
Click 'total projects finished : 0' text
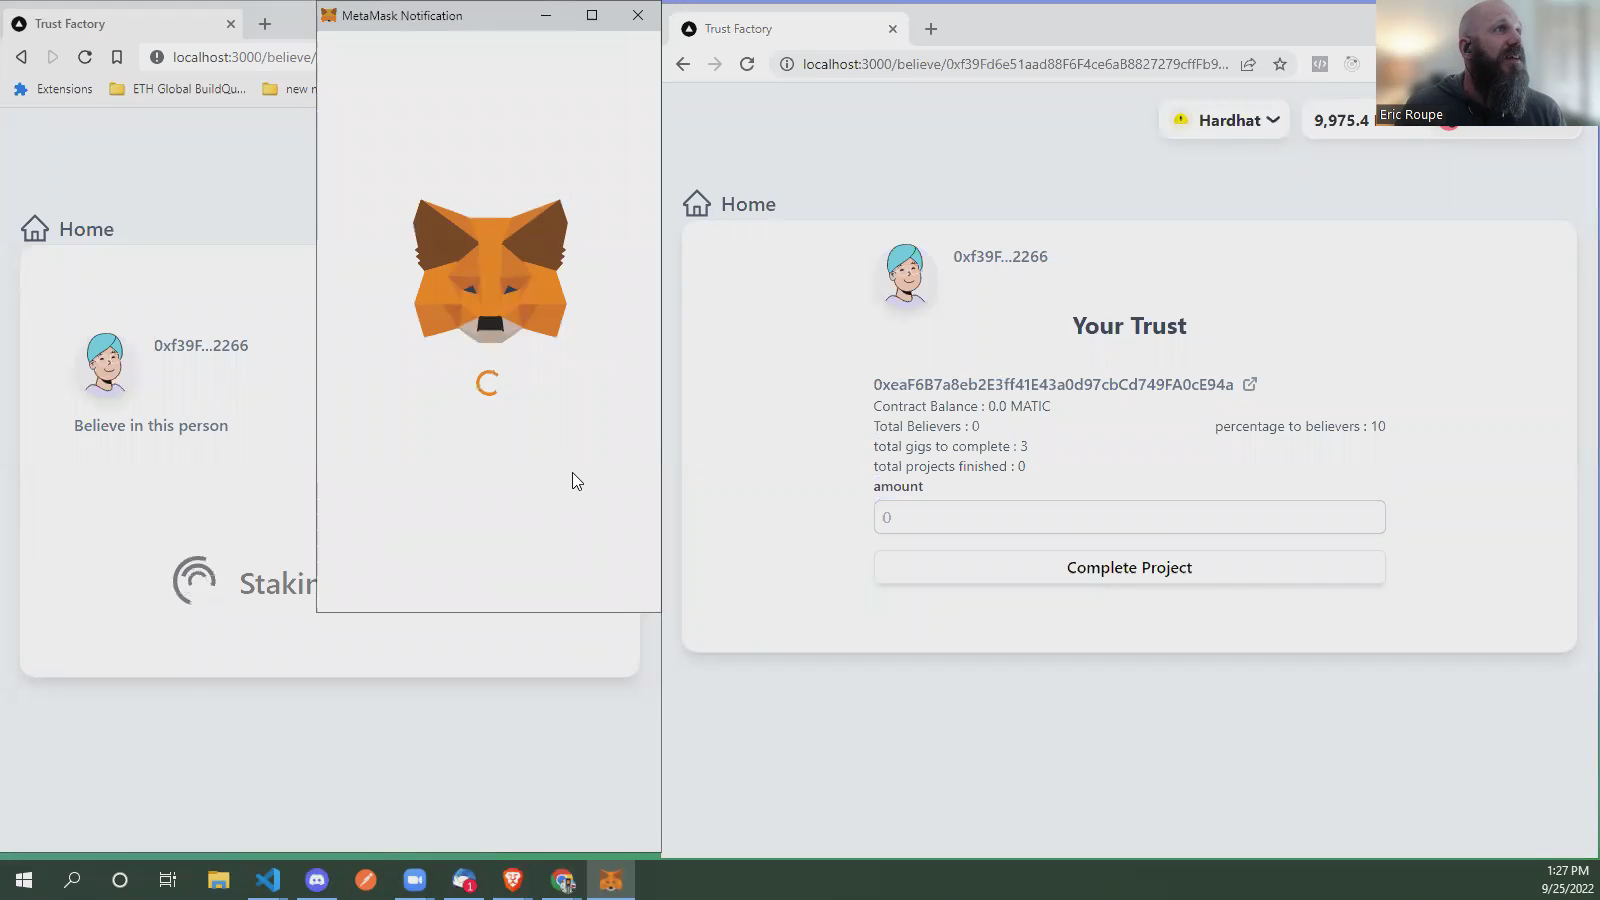949,466
